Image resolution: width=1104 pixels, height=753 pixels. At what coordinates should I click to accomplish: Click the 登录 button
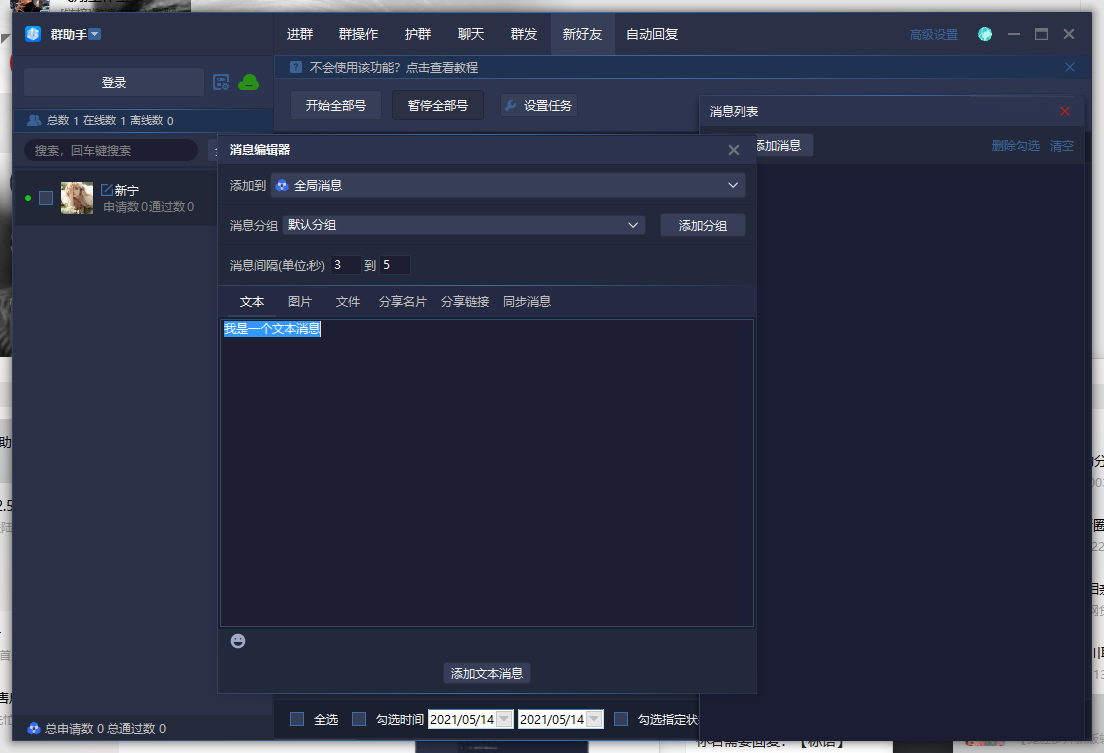[x=114, y=82]
